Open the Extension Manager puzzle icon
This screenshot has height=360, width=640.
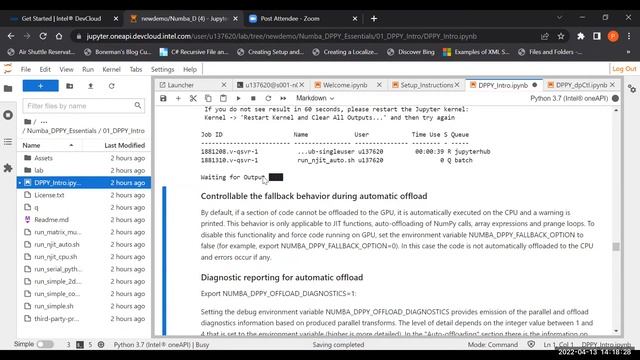[x=8, y=168]
